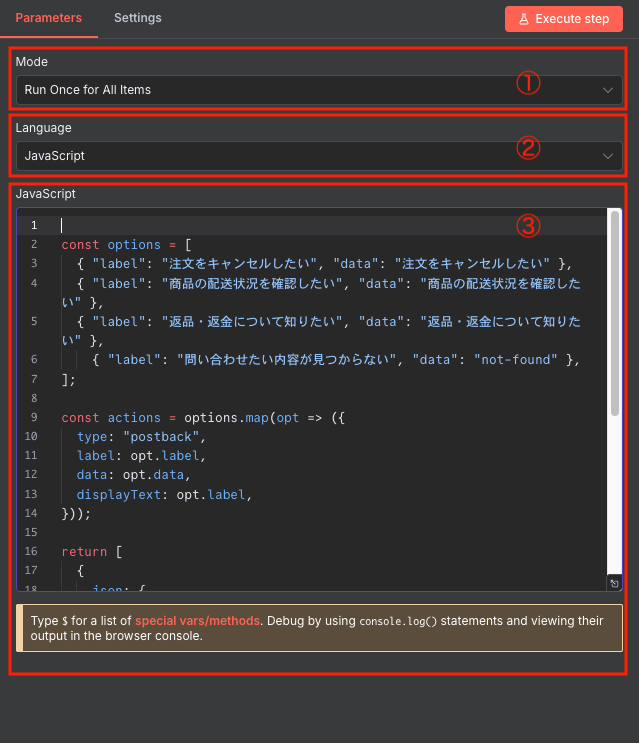Viewport: 639px width, 743px height.
Task: Click the line "const actions = options.map(opt => ({"
Action: [x=203, y=417]
